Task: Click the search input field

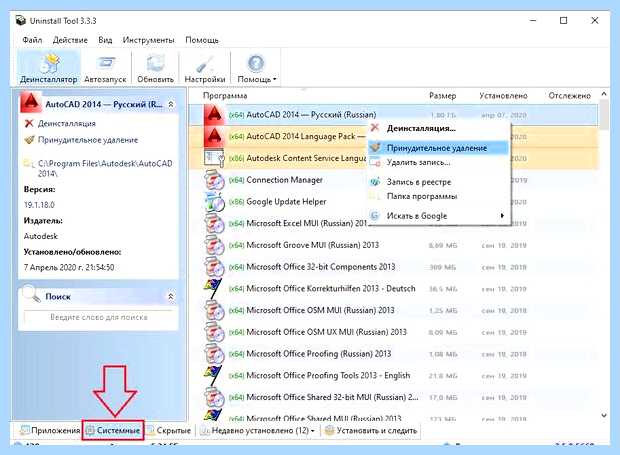Action: coord(98,317)
